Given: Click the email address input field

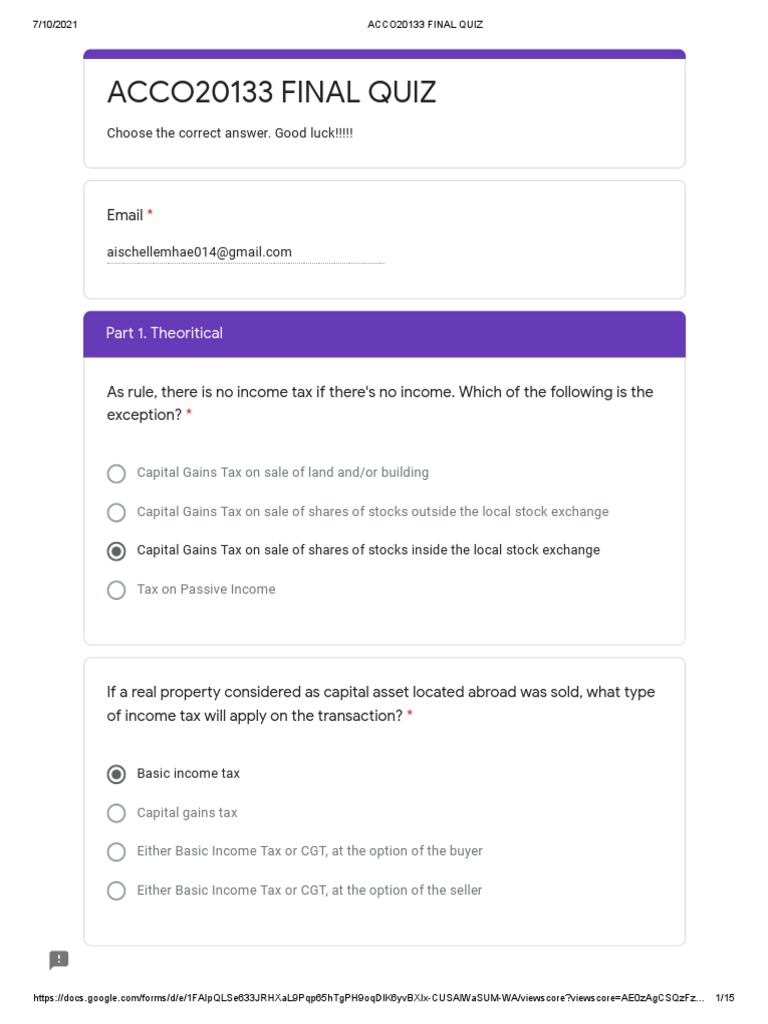Looking at the screenshot, I should (245, 253).
